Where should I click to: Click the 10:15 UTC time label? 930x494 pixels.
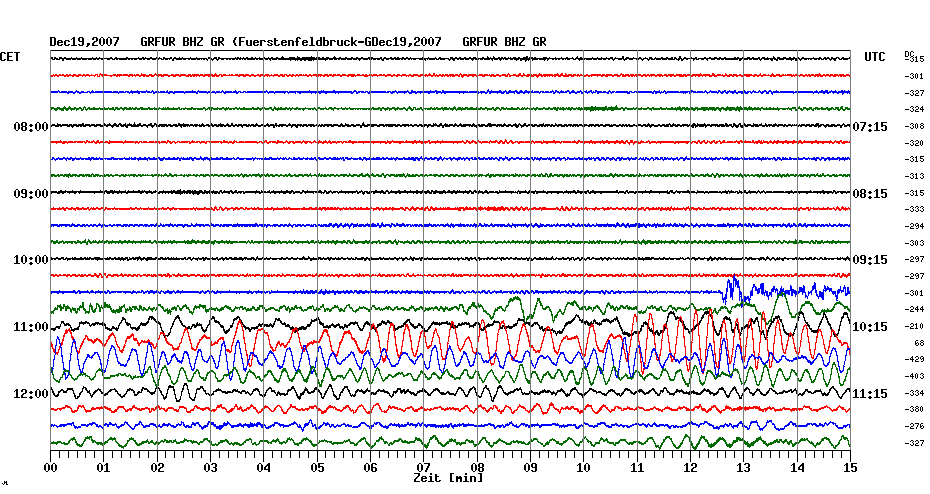870,327
